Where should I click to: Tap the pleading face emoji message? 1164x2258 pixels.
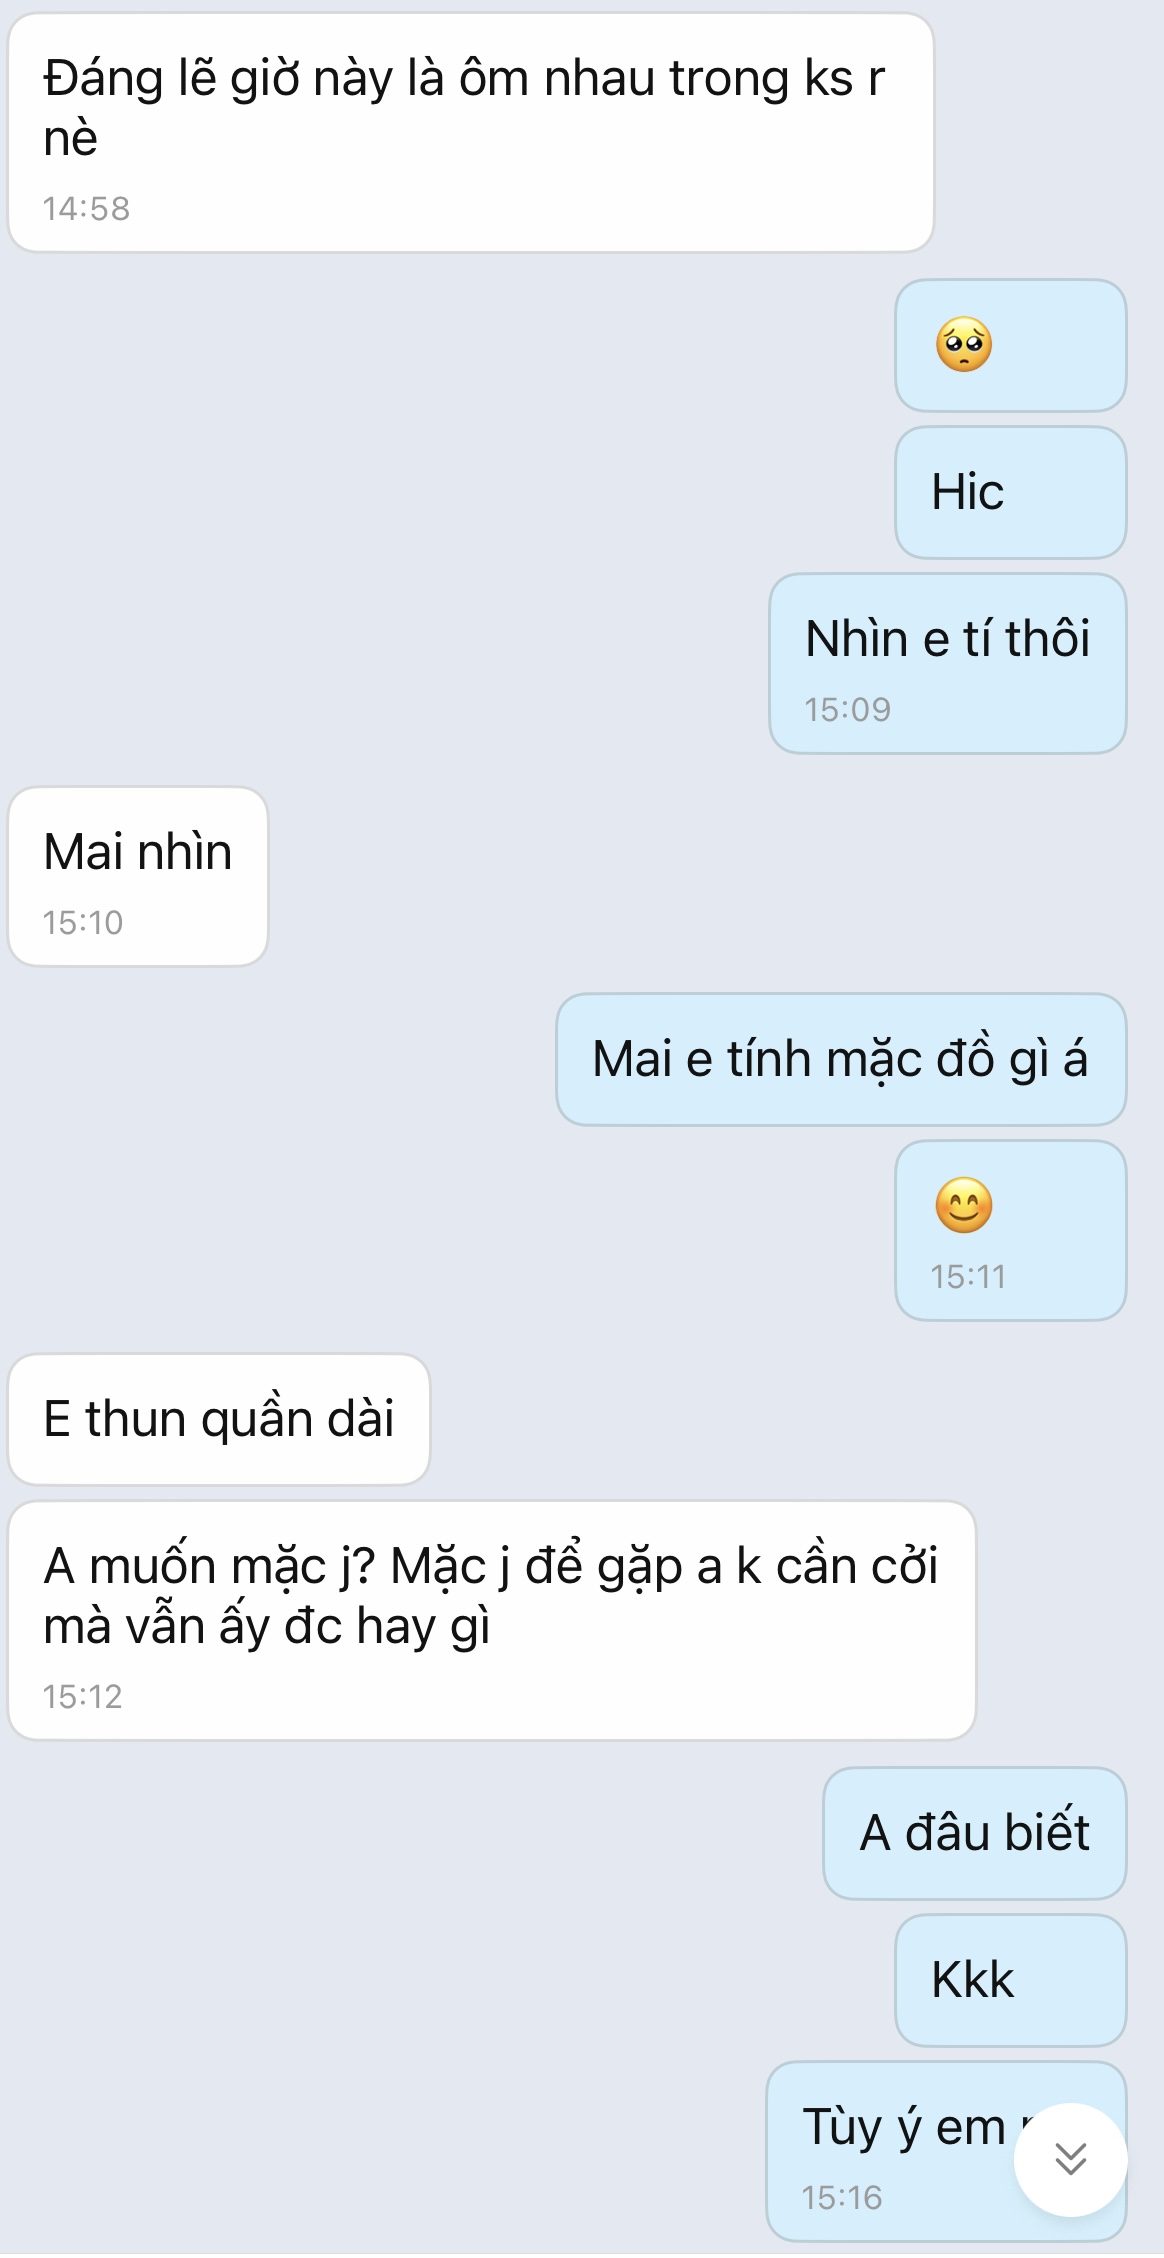point(1010,345)
